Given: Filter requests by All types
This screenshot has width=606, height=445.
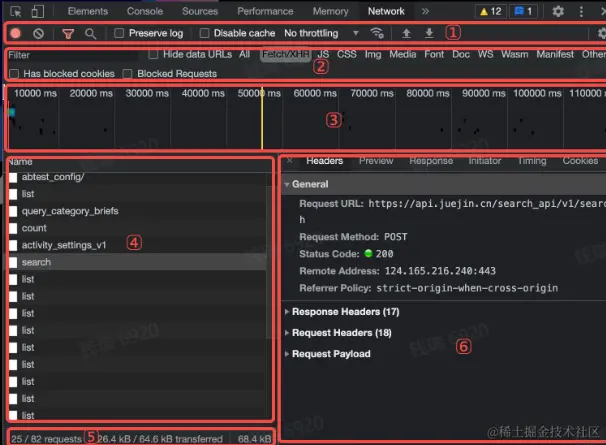Looking at the screenshot, I should (x=244, y=54).
